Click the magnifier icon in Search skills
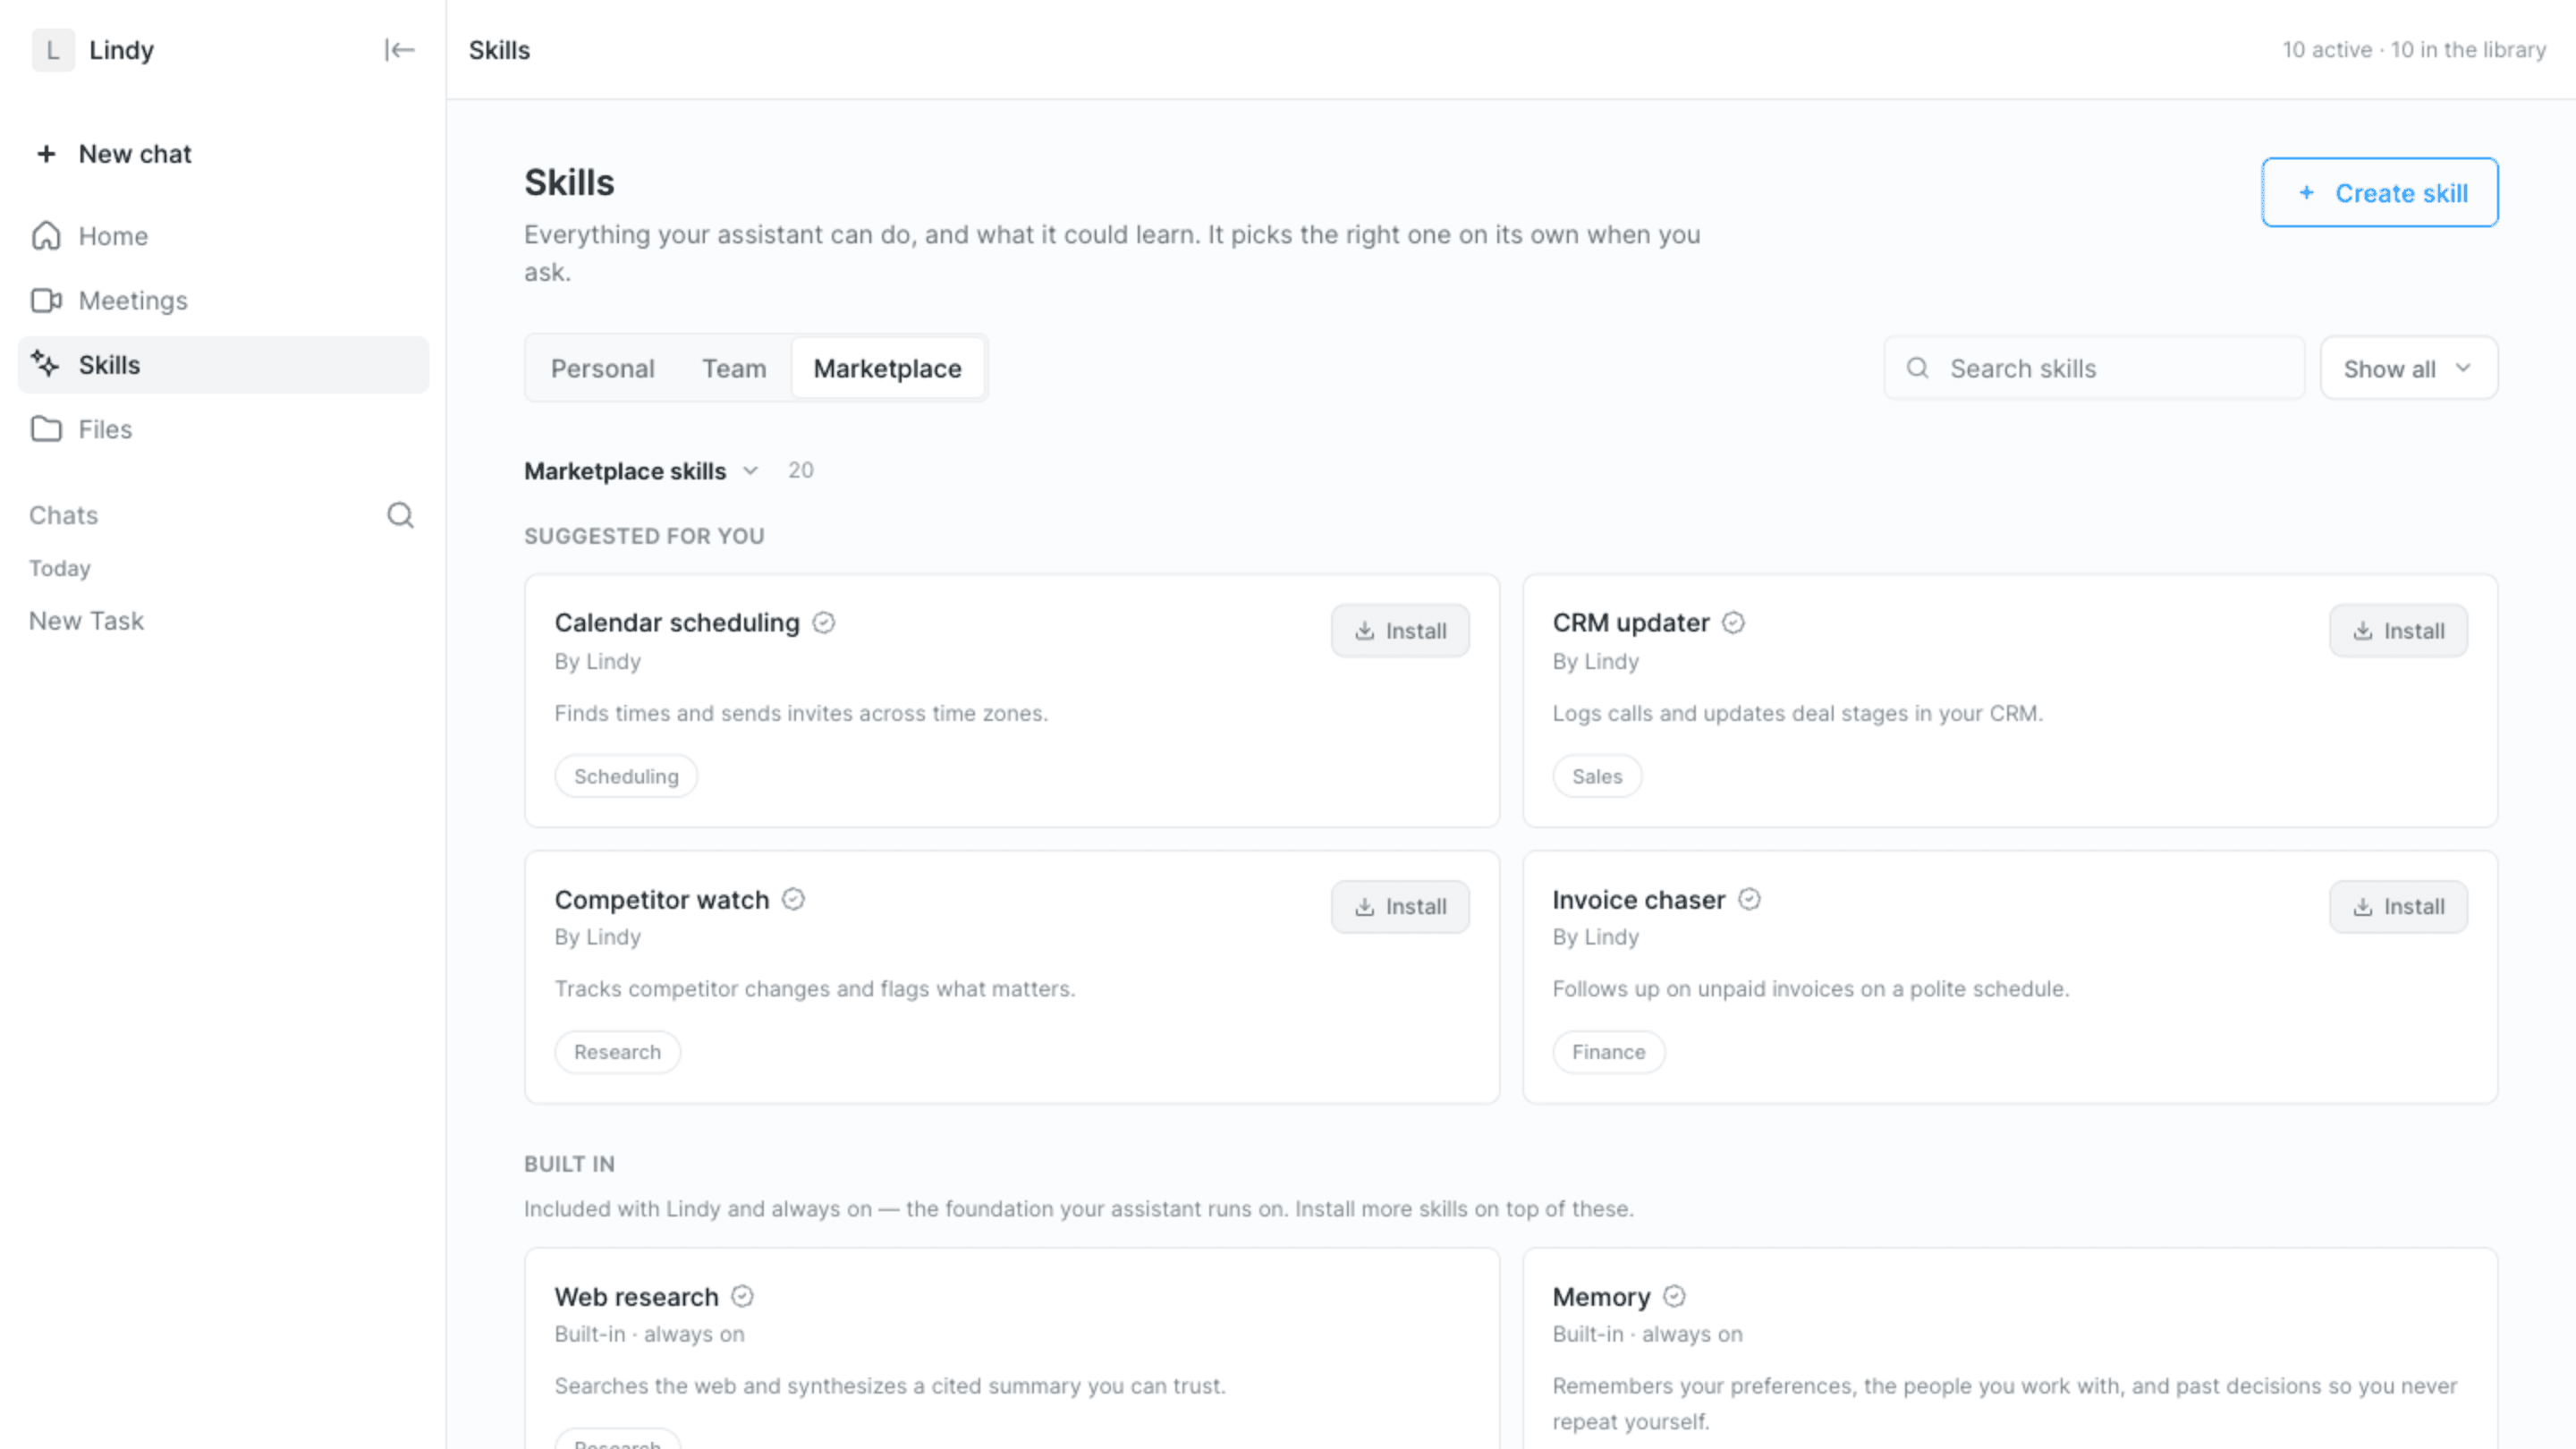2576x1449 pixels. (1917, 368)
